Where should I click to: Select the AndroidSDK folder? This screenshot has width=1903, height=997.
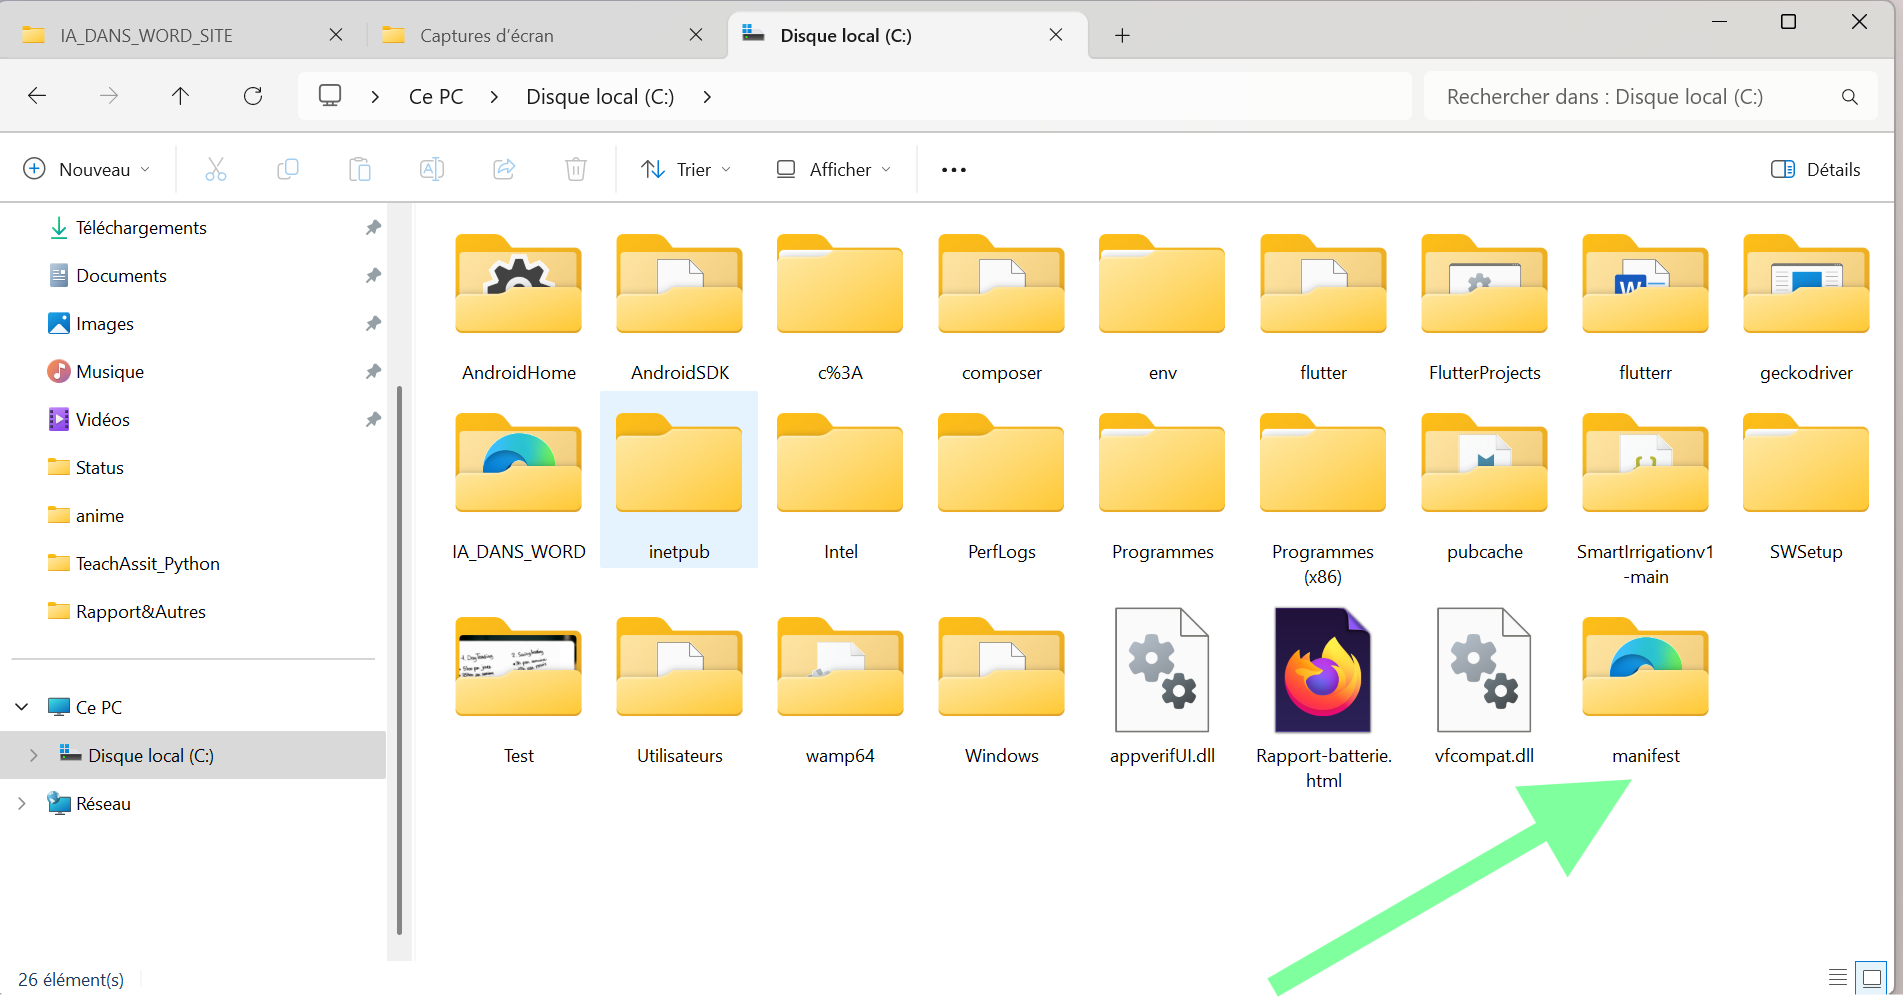[x=680, y=308]
